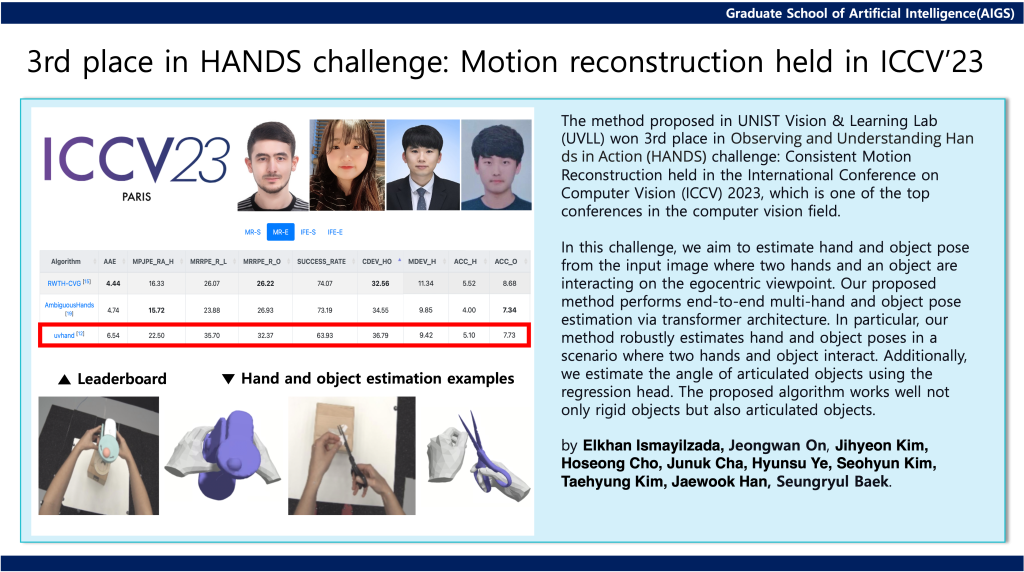Image resolution: width=1024 pixels, height=572 pixels.
Task: Sort by the SUCCESS_RATE column header
Action: point(322,261)
